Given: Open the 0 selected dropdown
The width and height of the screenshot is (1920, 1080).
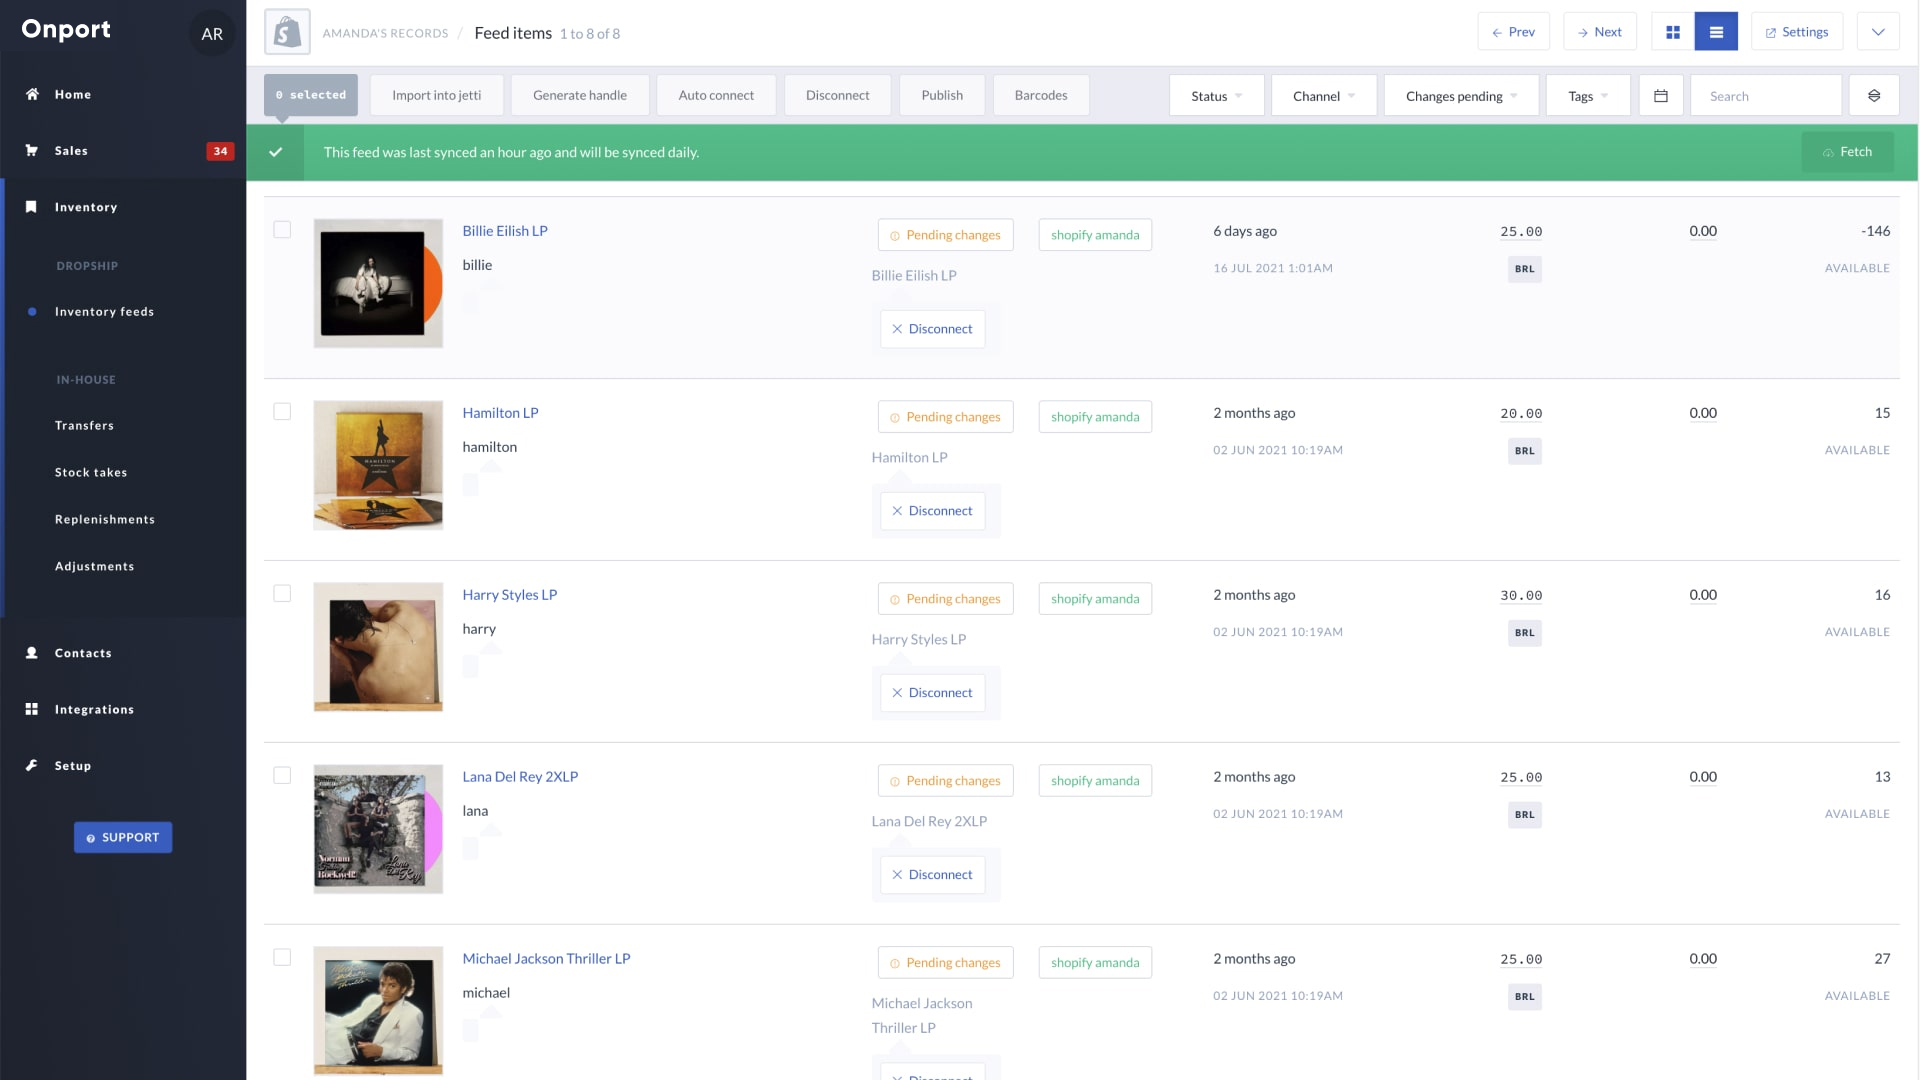Looking at the screenshot, I should (x=311, y=95).
